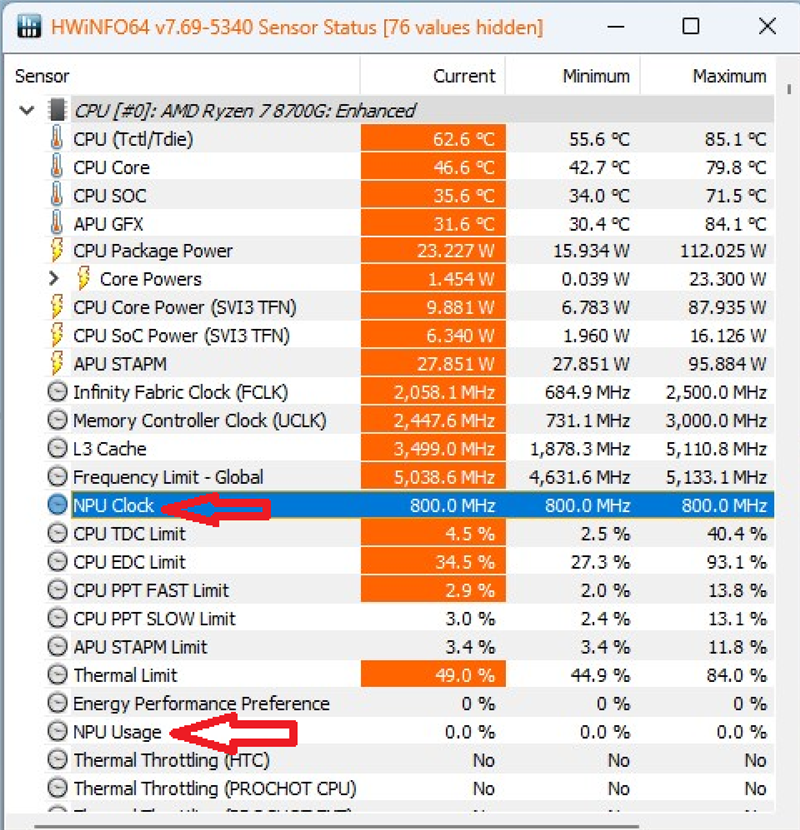Image resolution: width=800 pixels, height=830 pixels.
Task: Click clock icon for Thermal Throttling (HTC)
Action: point(57,760)
